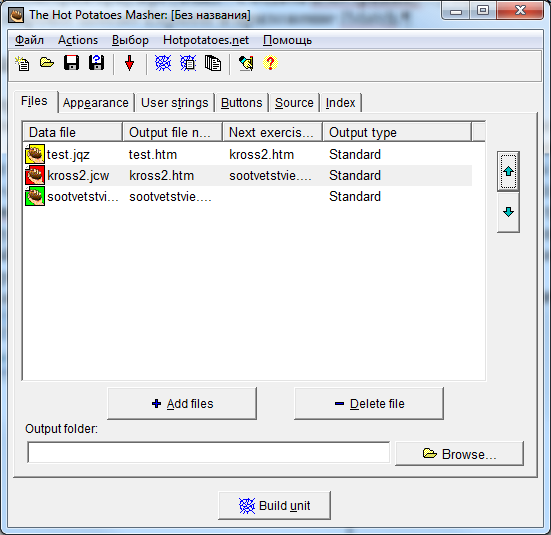Image resolution: width=551 pixels, height=535 pixels.
Task: Click the Output folder text field
Action: [209, 452]
